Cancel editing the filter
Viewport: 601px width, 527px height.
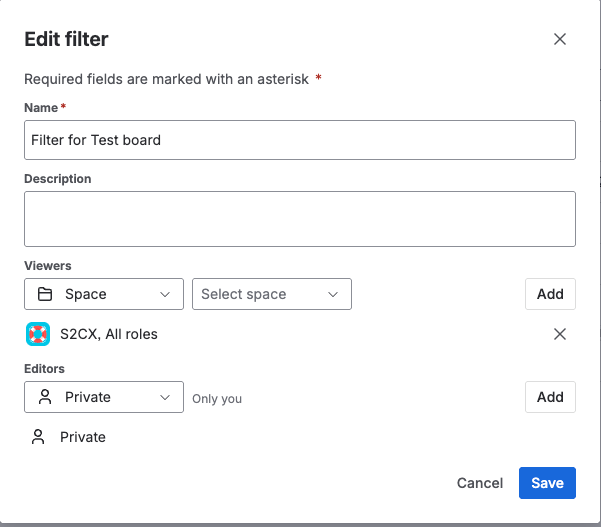(x=480, y=483)
